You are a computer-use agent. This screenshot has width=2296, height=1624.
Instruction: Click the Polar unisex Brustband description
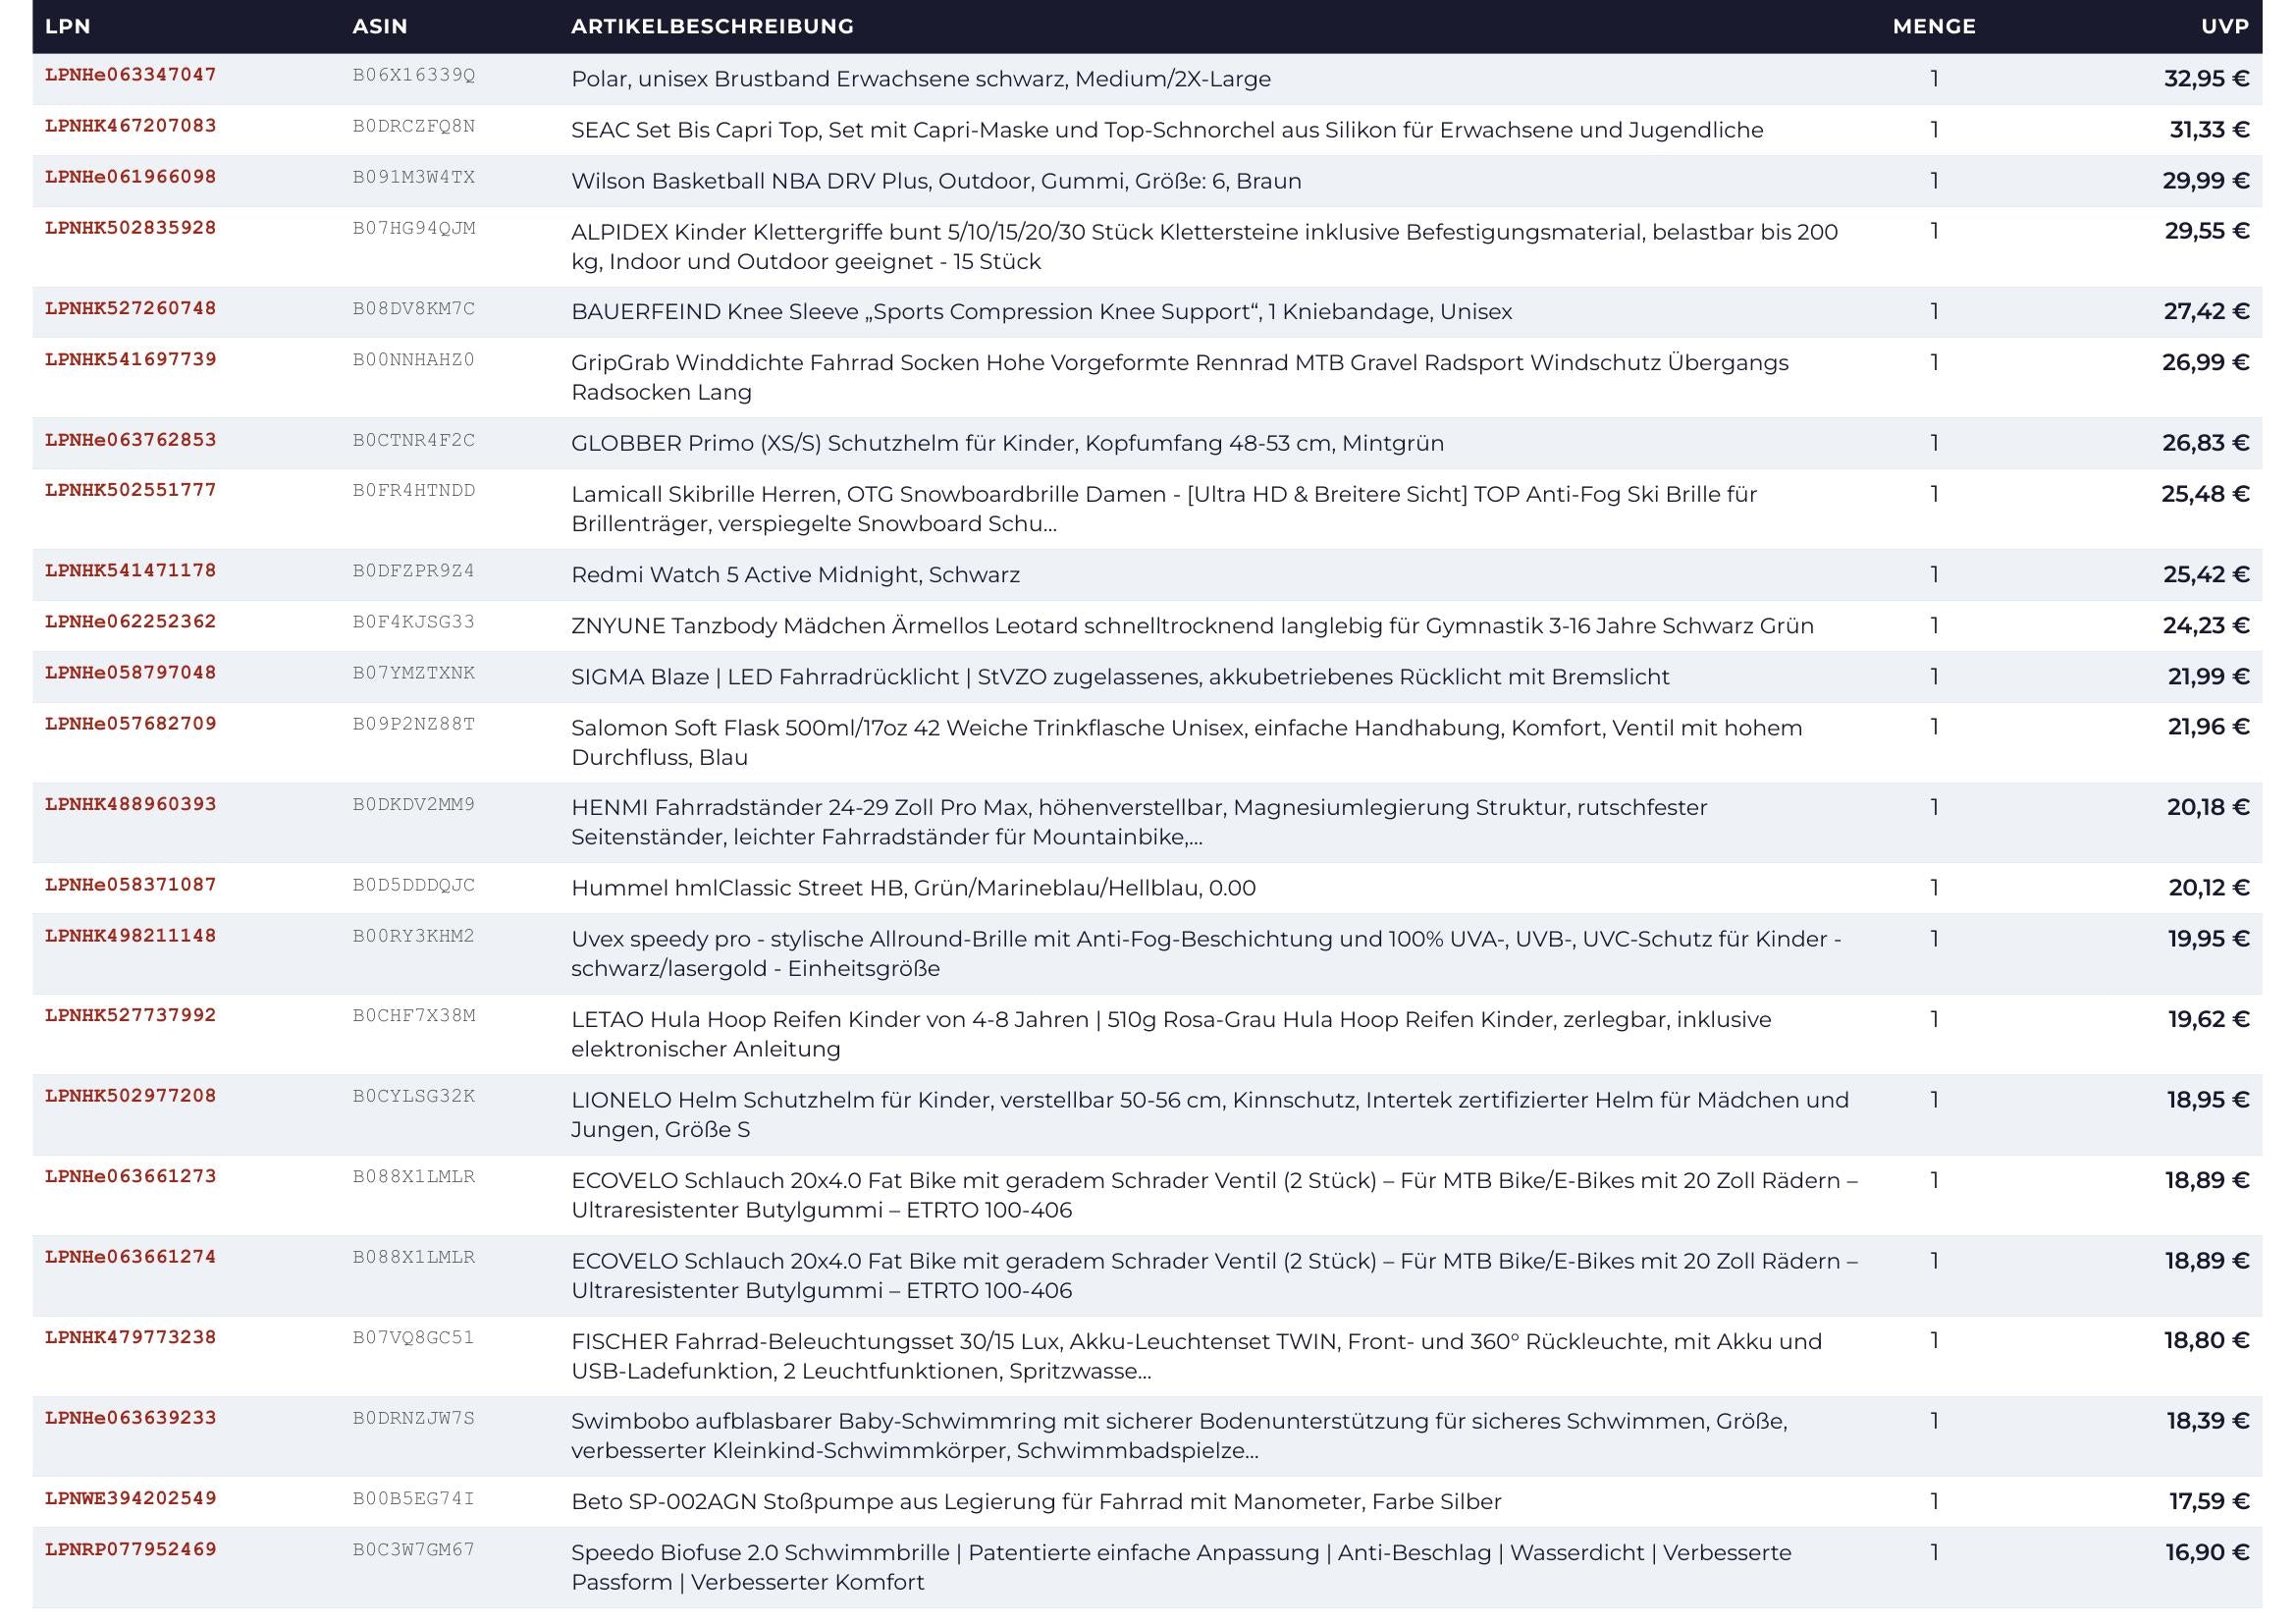(x=921, y=79)
